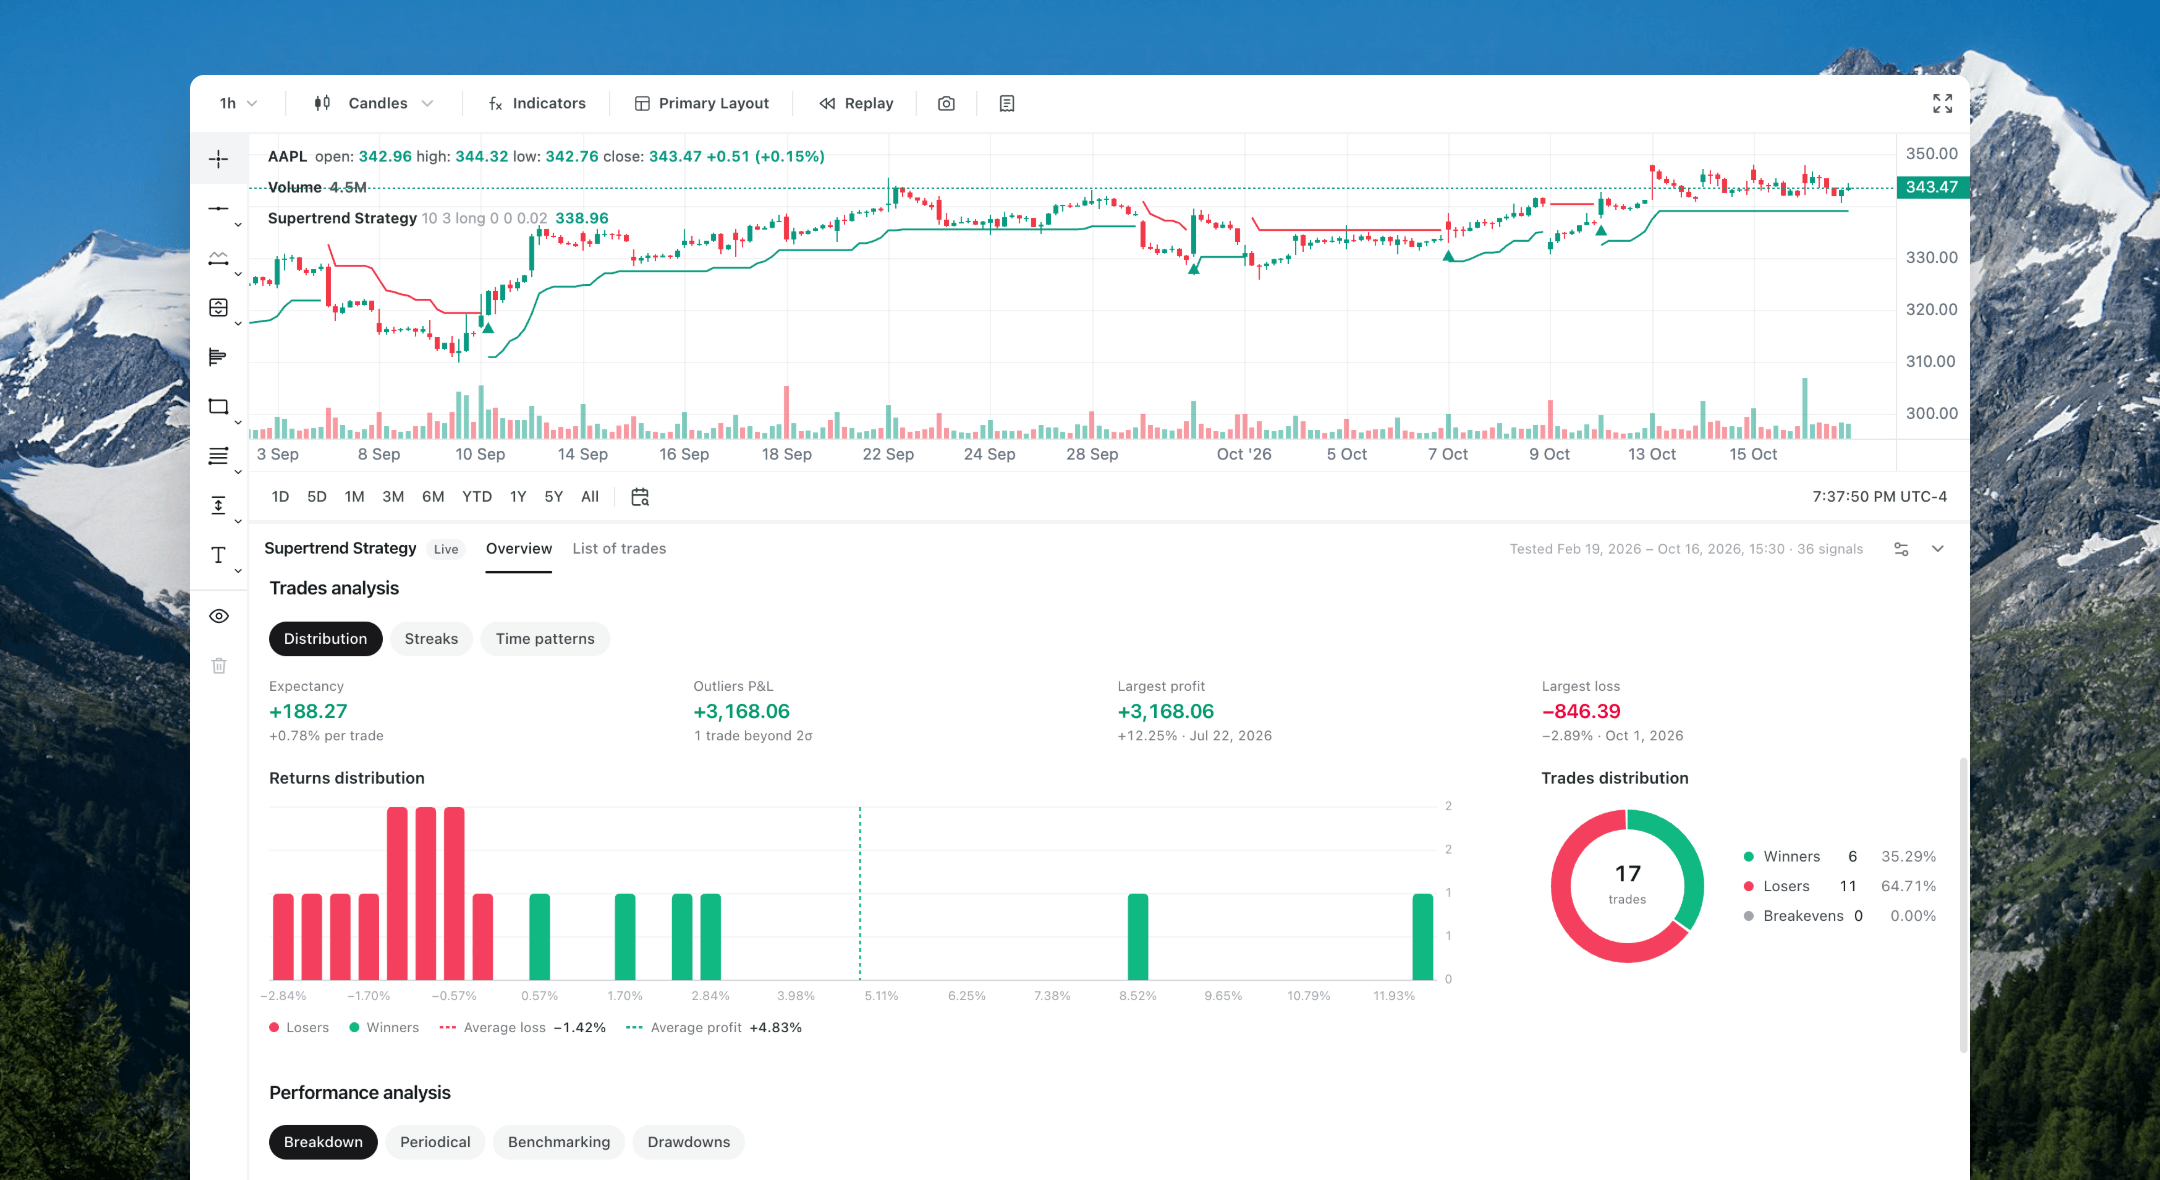Select the volume profile tool
Image resolution: width=2160 pixels, height=1180 pixels.
point(218,357)
